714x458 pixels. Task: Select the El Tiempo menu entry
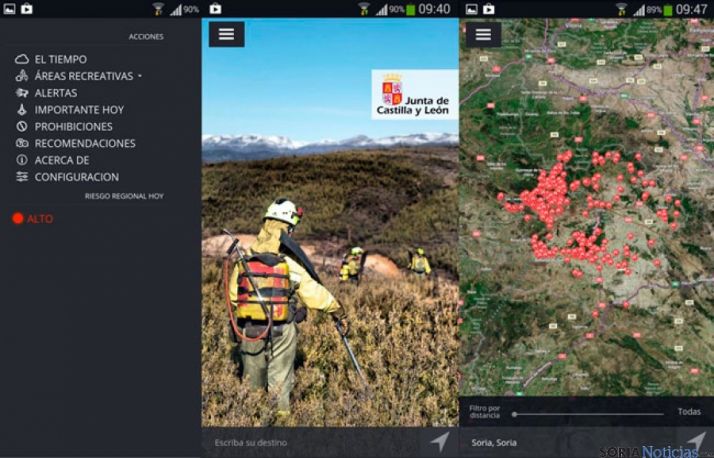click(60, 60)
